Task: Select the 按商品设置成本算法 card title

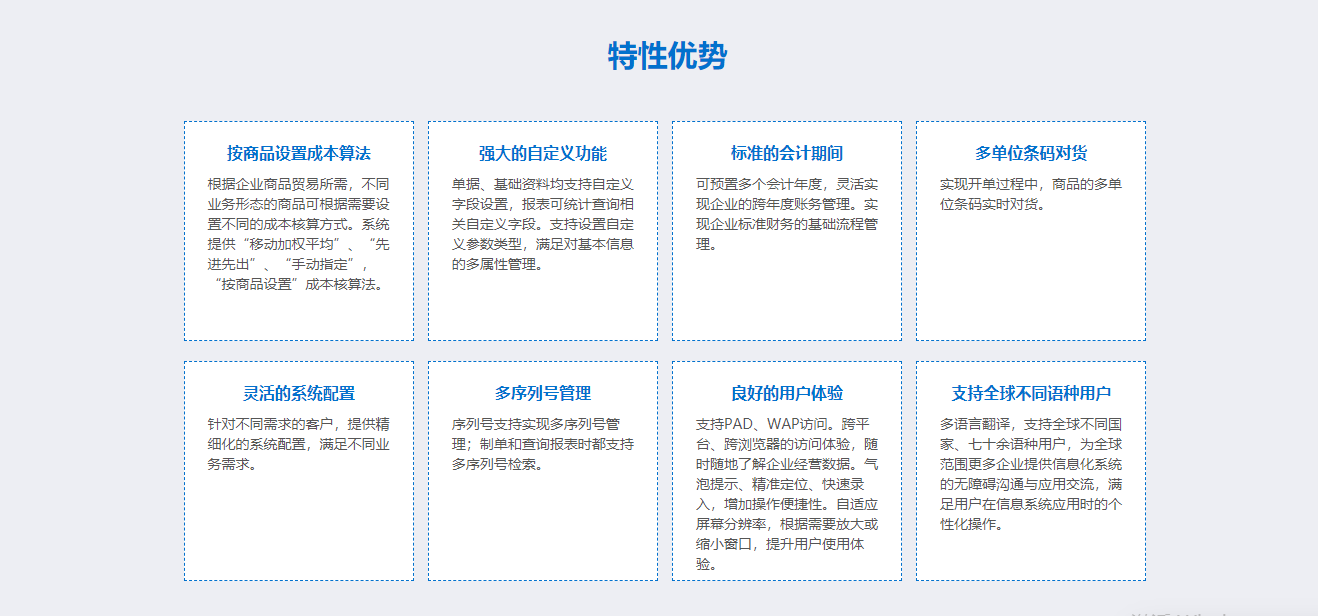Action: click(x=298, y=153)
